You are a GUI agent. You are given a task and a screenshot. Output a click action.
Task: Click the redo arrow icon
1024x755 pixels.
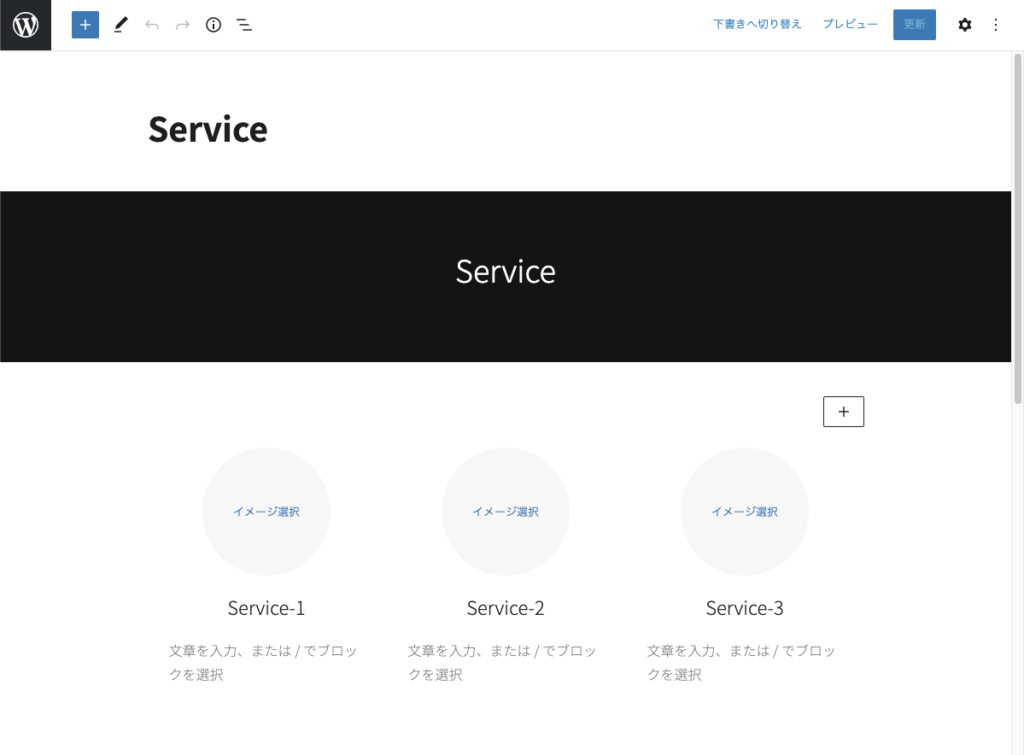coord(182,25)
